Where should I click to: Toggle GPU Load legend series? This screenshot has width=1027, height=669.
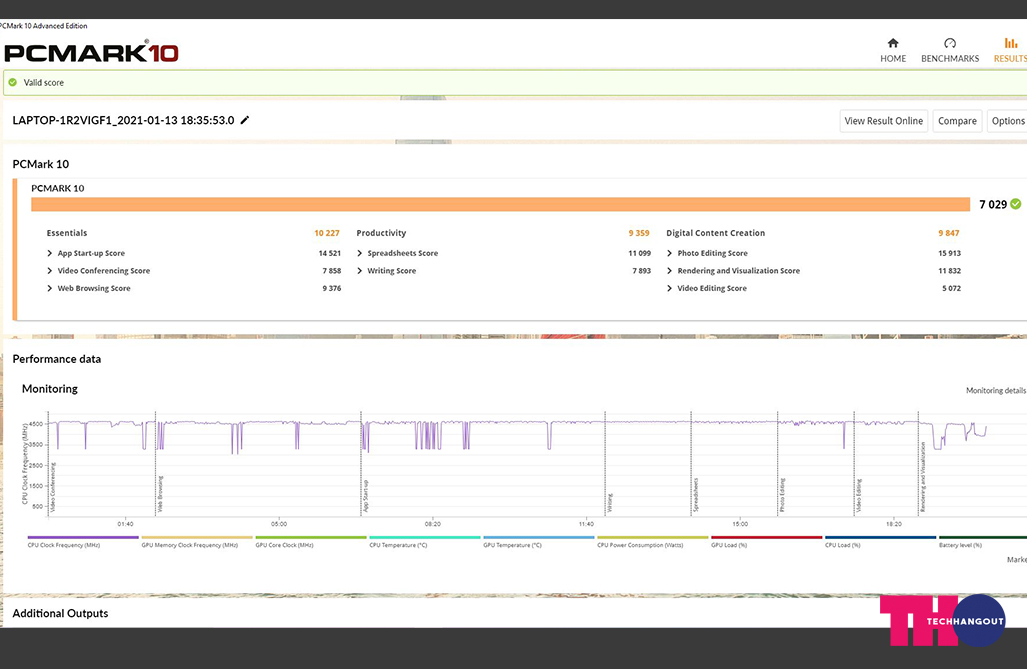767,542
